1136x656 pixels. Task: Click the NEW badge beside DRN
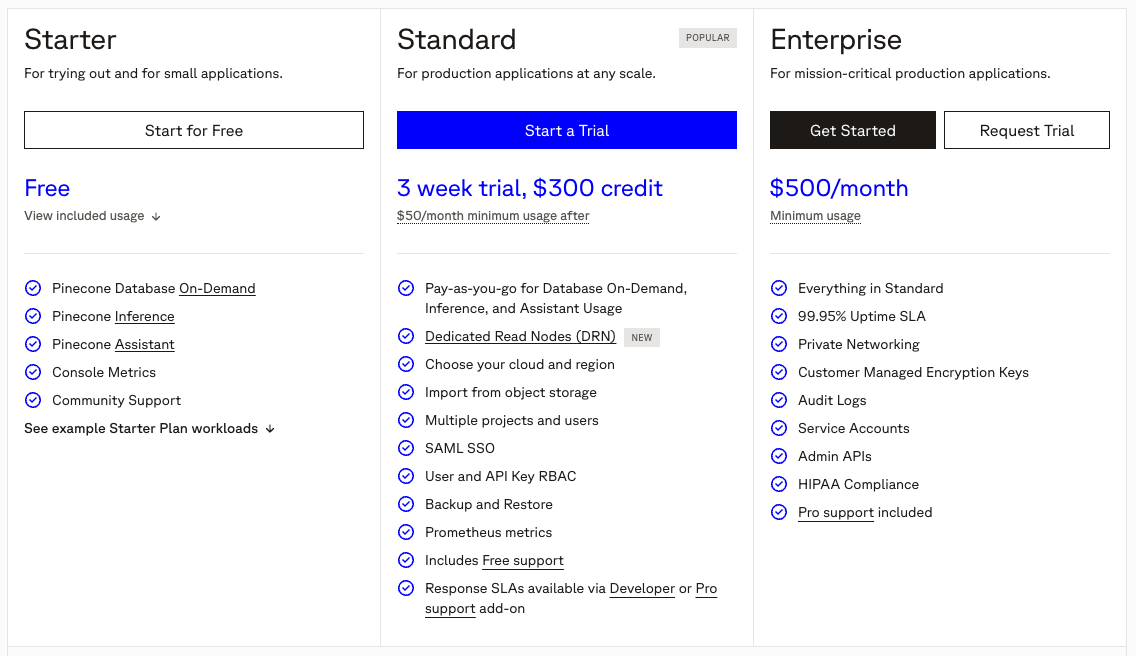pos(642,337)
